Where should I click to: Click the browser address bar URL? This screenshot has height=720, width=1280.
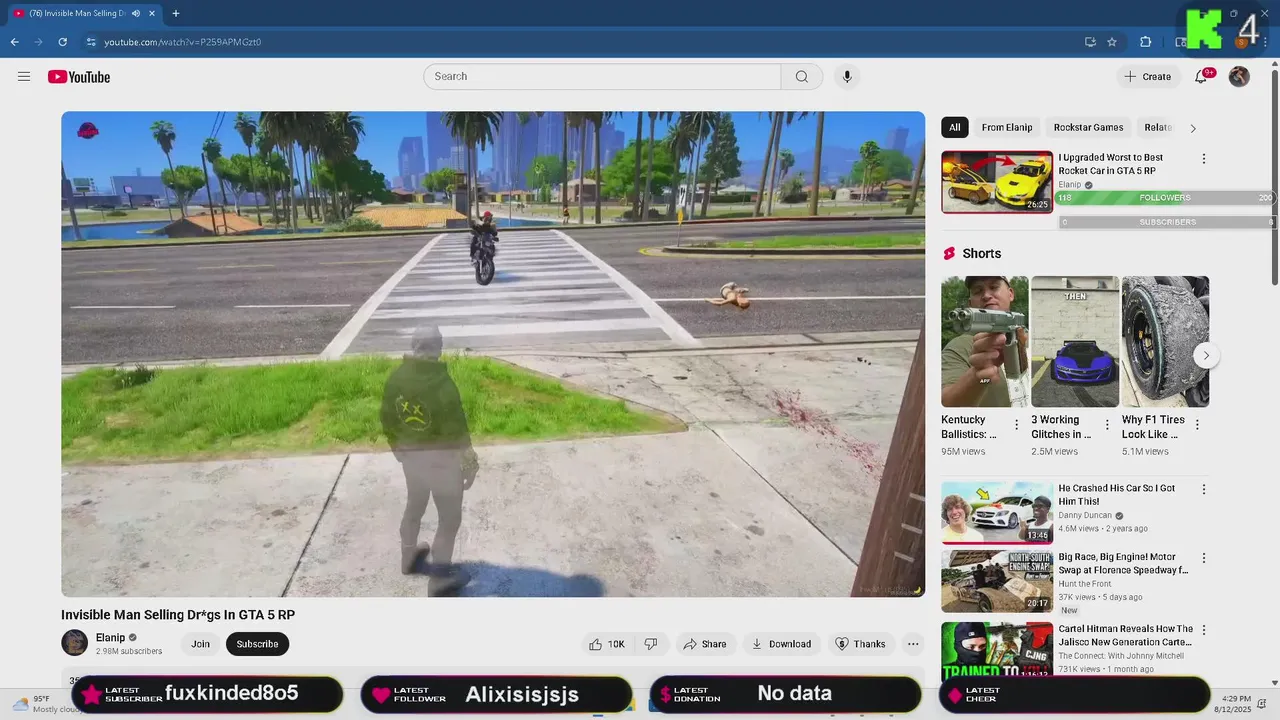[183, 42]
